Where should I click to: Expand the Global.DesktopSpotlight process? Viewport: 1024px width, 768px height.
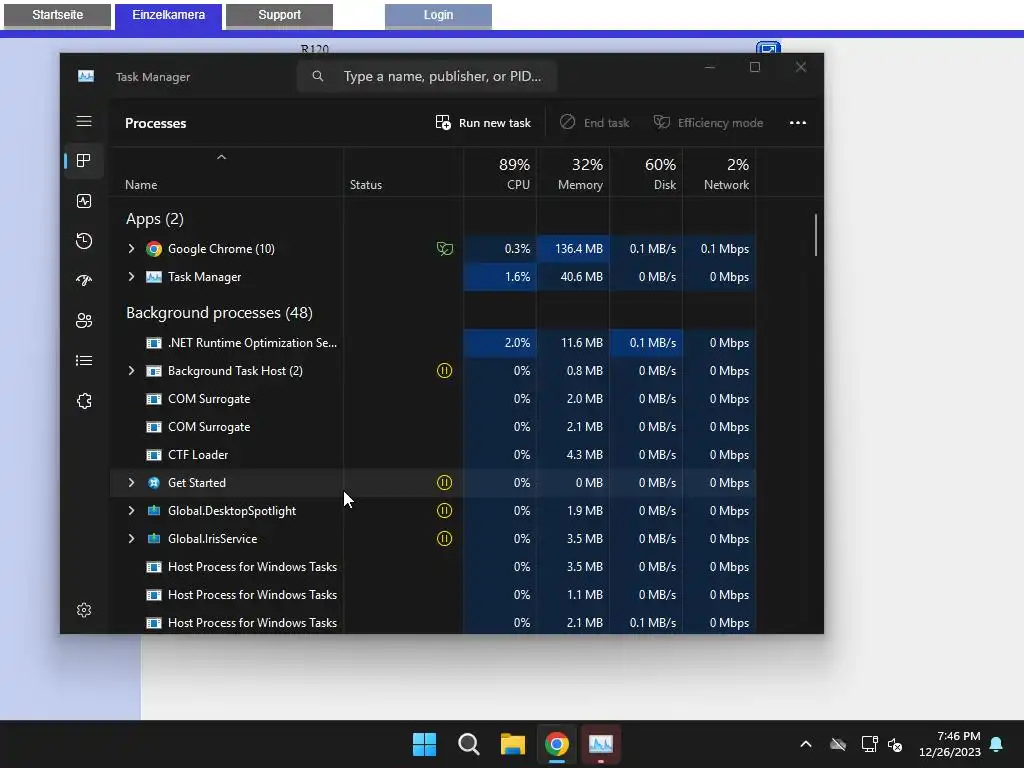pyautogui.click(x=131, y=511)
